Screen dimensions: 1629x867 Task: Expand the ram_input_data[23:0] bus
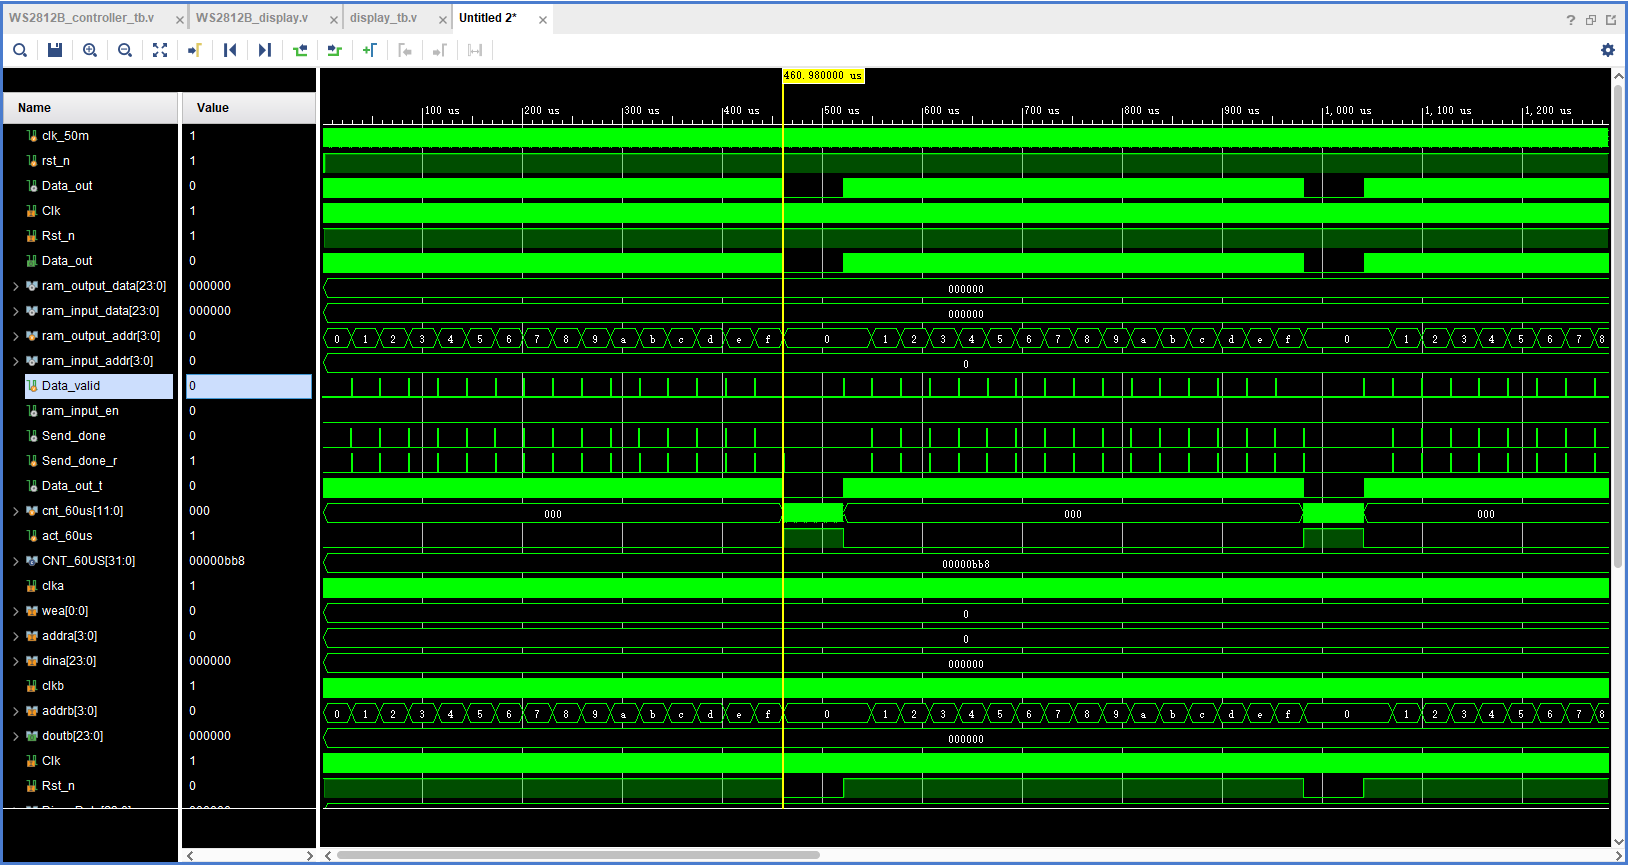pos(16,311)
